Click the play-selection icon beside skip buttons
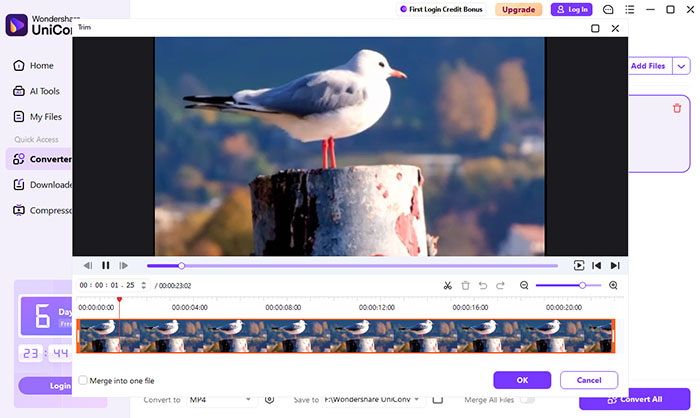The width and height of the screenshot is (700, 418). [x=579, y=265]
